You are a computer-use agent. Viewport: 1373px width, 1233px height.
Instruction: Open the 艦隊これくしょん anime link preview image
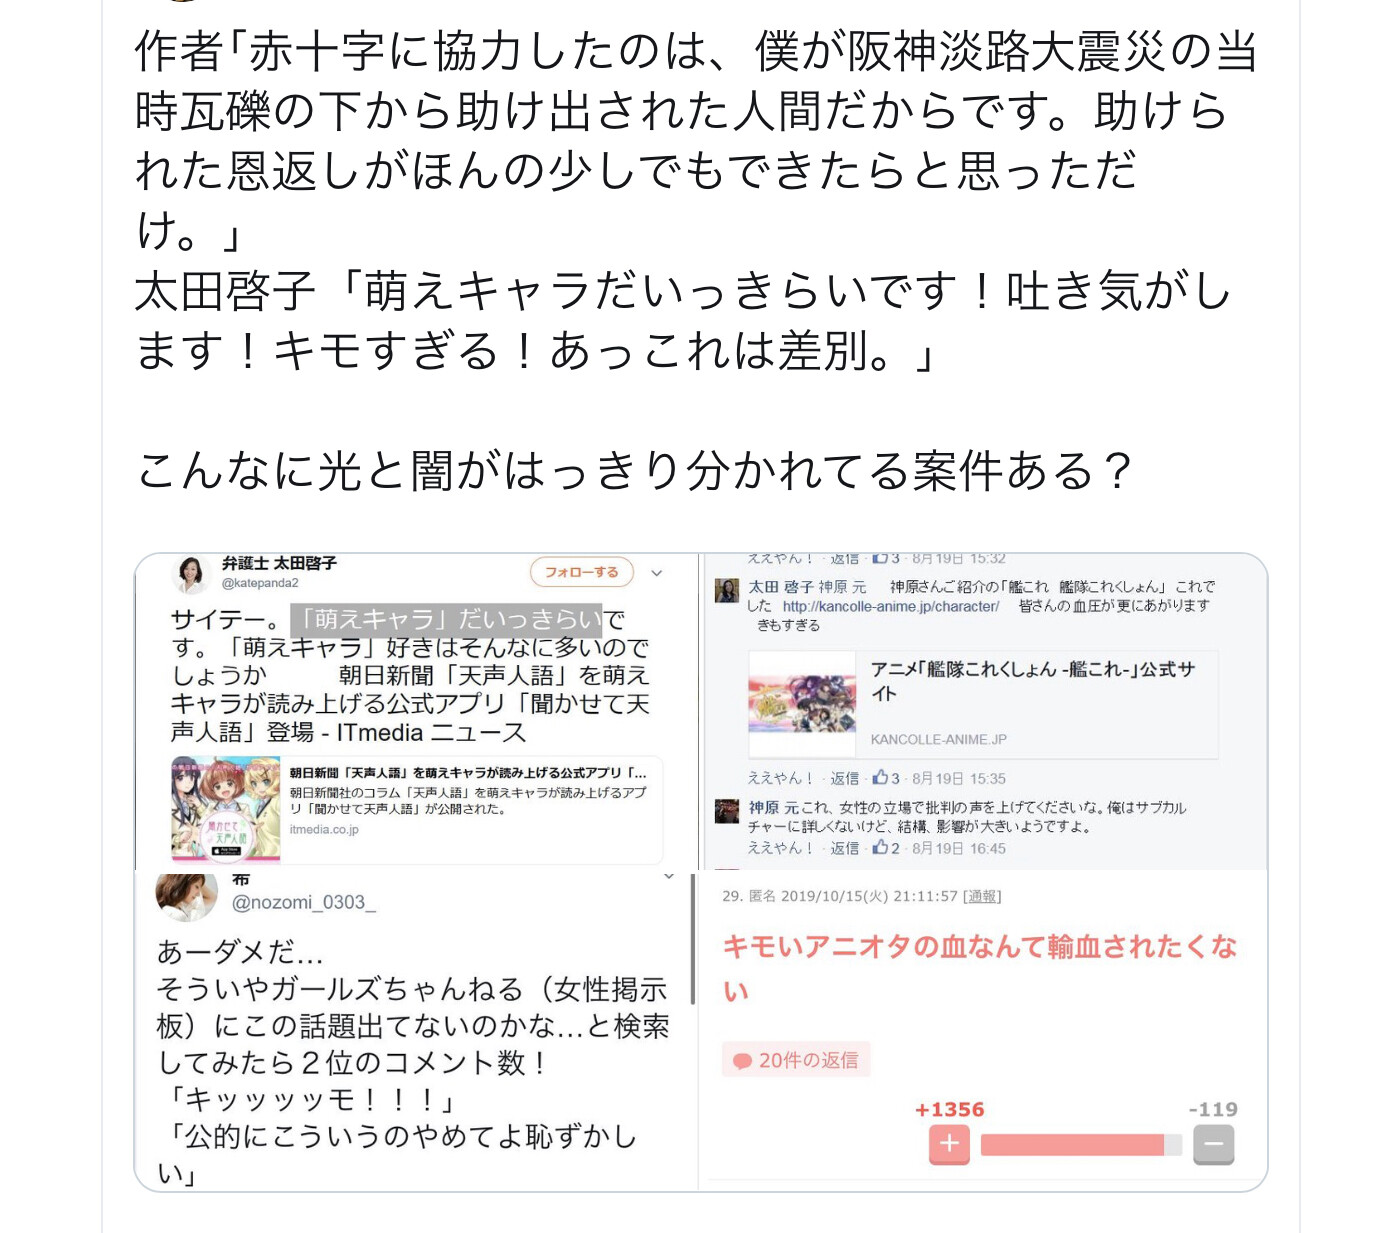tap(802, 704)
